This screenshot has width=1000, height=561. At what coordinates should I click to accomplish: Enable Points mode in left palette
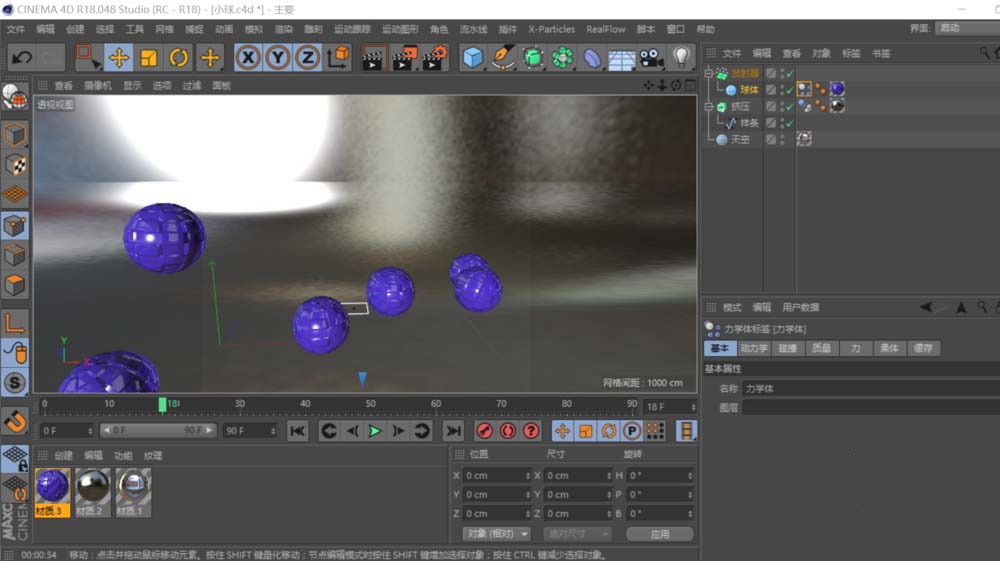tap(15, 226)
